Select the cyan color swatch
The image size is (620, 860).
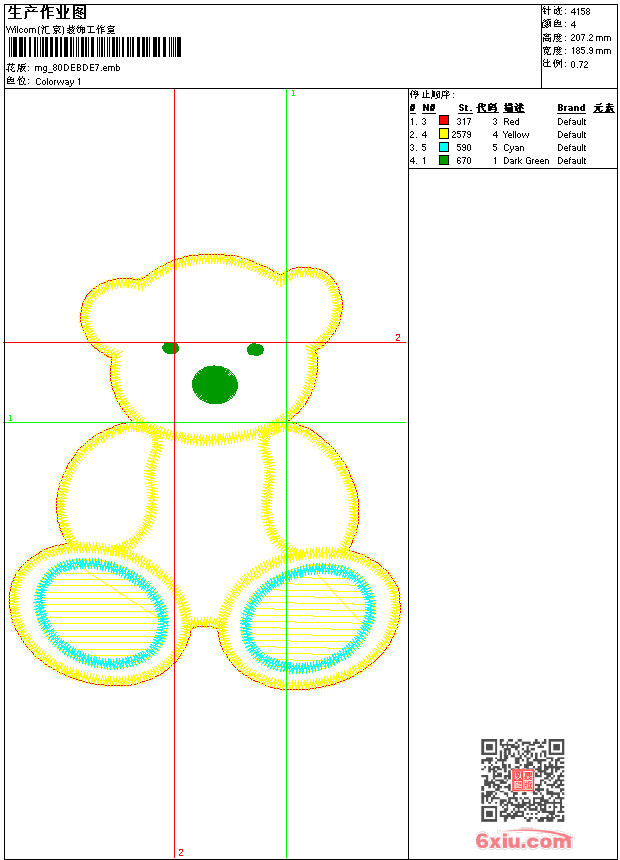click(x=444, y=147)
